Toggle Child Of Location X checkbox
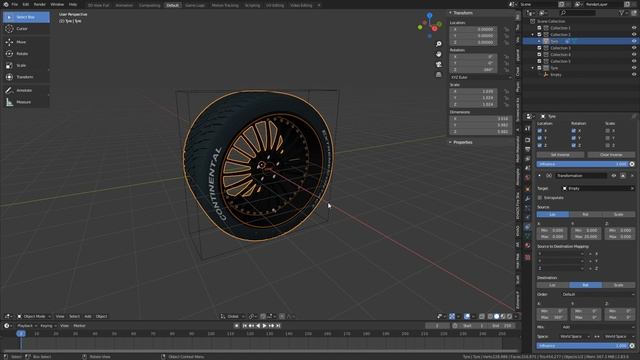This screenshot has height=360, width=640. (540, 131)
